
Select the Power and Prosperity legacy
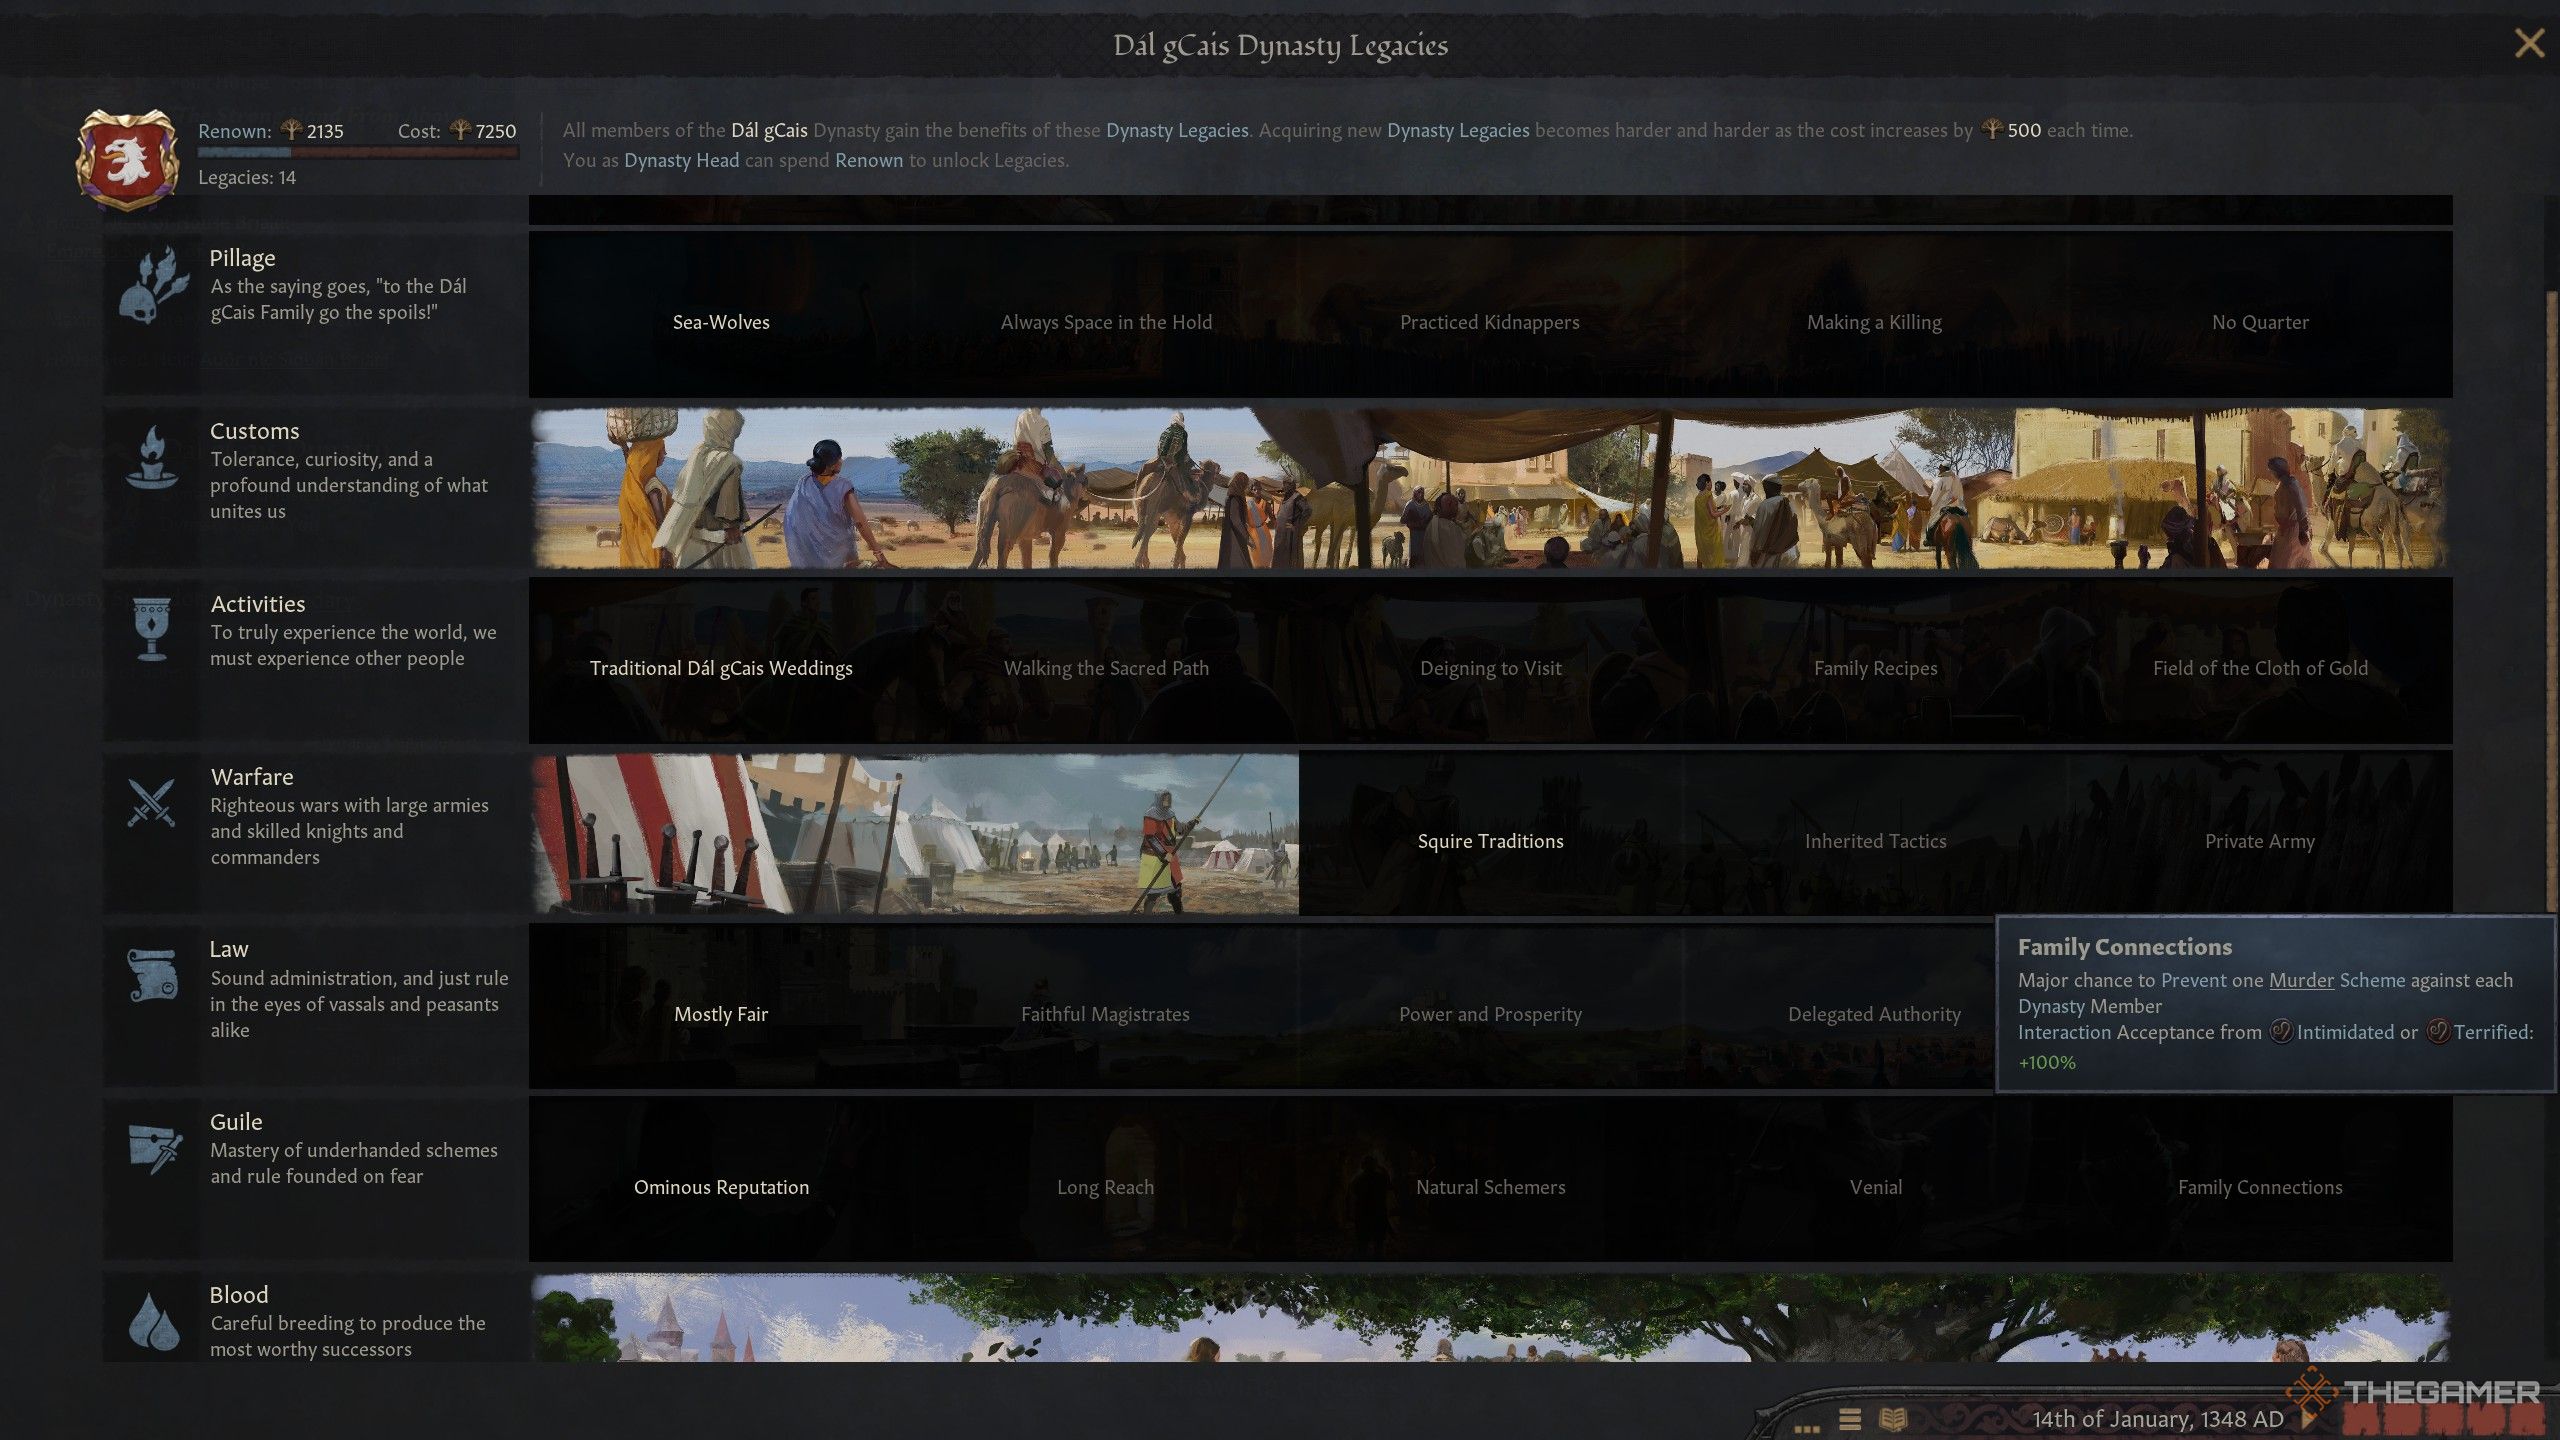tap(1490, 1014)
